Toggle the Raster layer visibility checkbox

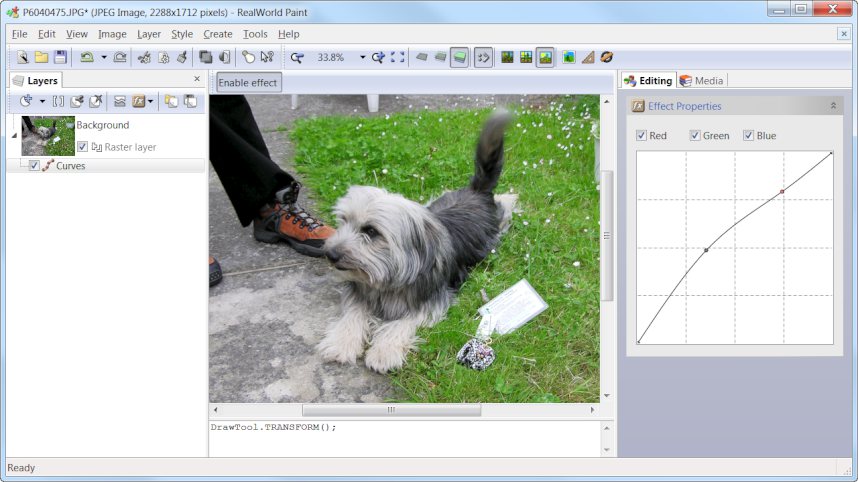point(82,147)
